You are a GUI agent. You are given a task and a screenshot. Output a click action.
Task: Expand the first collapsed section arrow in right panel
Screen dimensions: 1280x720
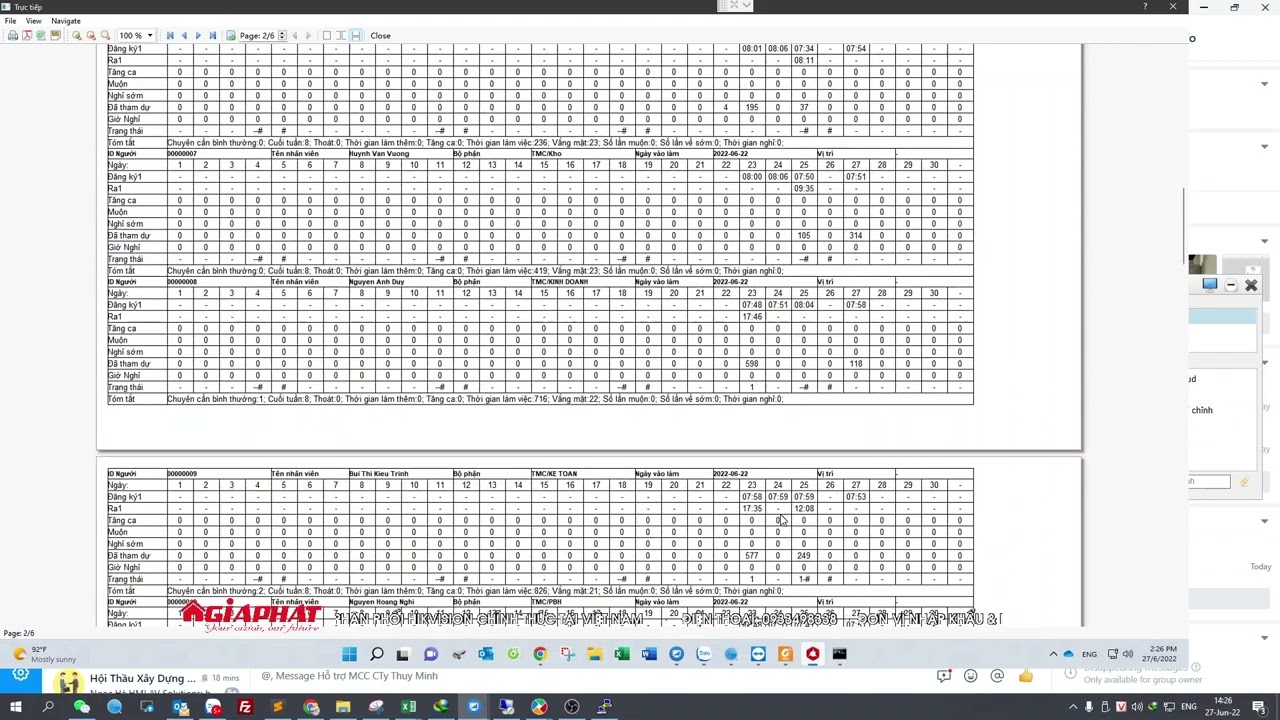(1264, 84)
